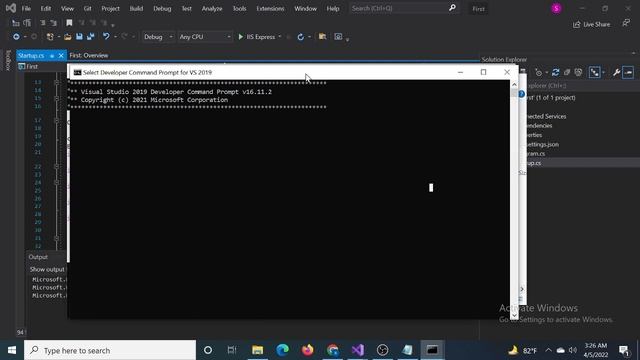Open the Extensions menu
The width and height of the screenshot is (640, 360).
tap(270, 9)
